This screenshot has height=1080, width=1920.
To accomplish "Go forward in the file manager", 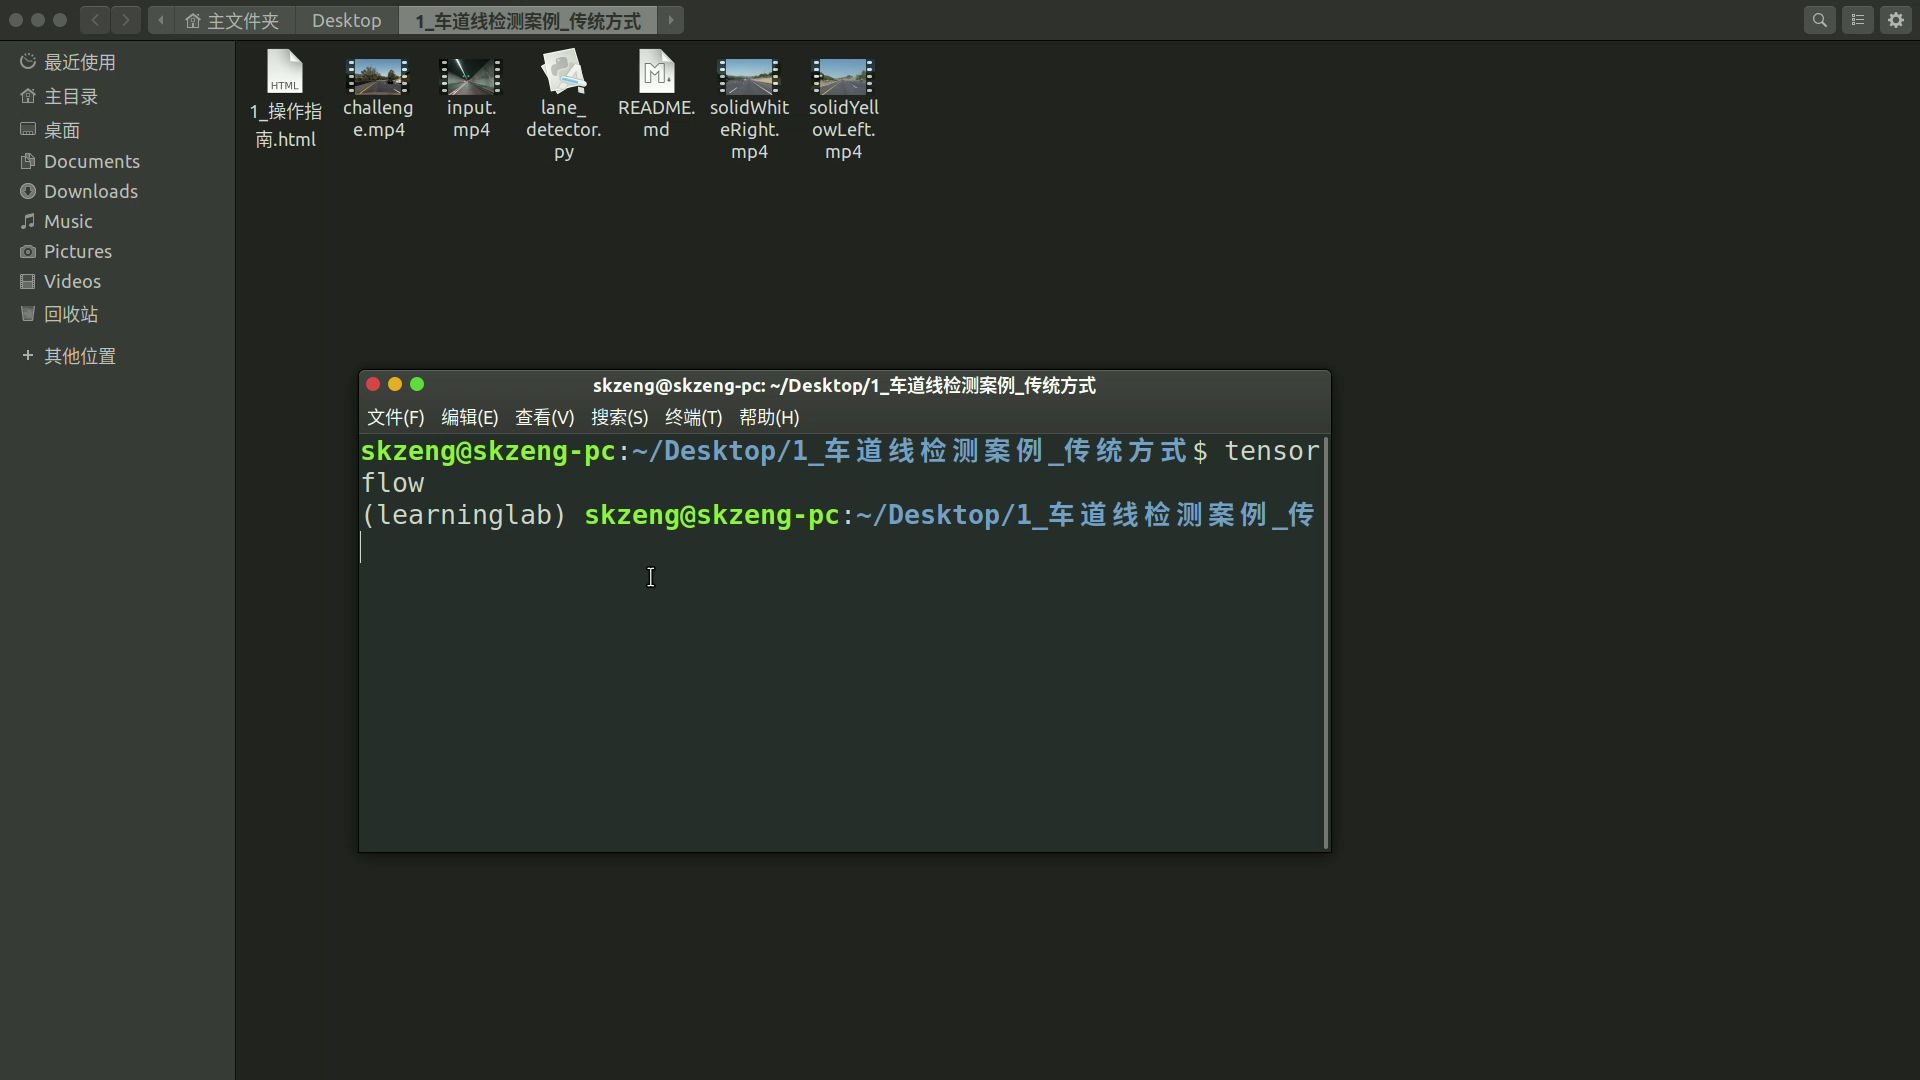I will pos(126,20).
